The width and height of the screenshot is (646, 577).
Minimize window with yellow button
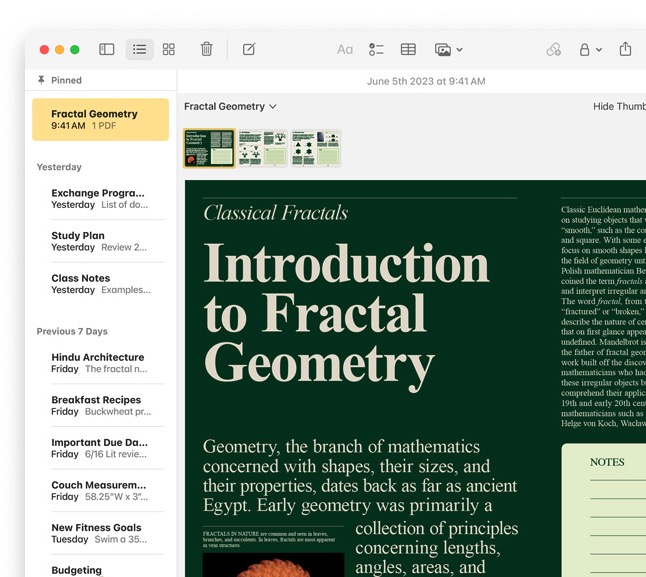point(59,49)
